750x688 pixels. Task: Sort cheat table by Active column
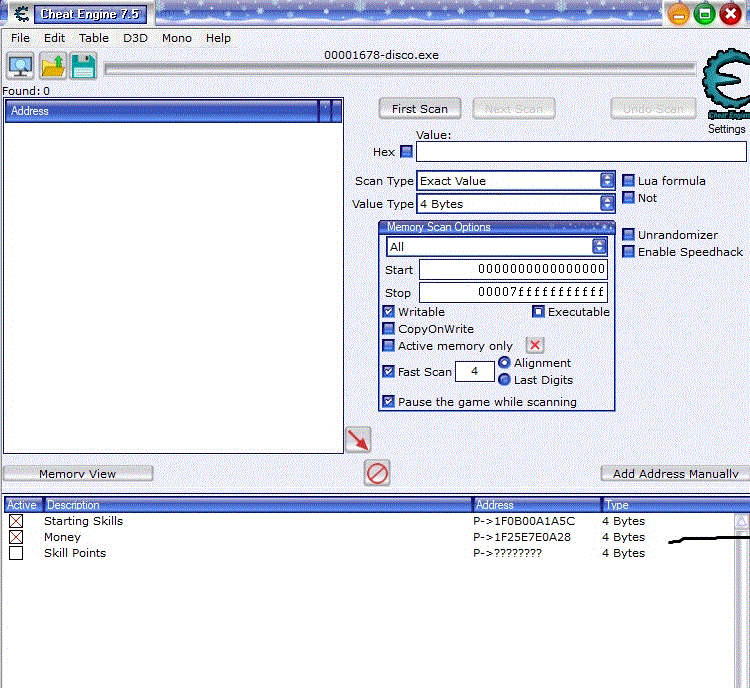point(22,505)
